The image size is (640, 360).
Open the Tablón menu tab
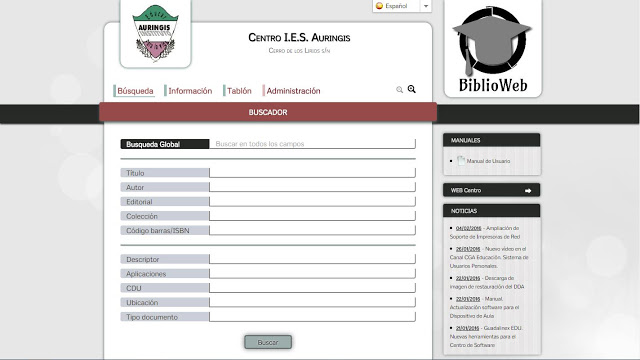coord(239,91)
